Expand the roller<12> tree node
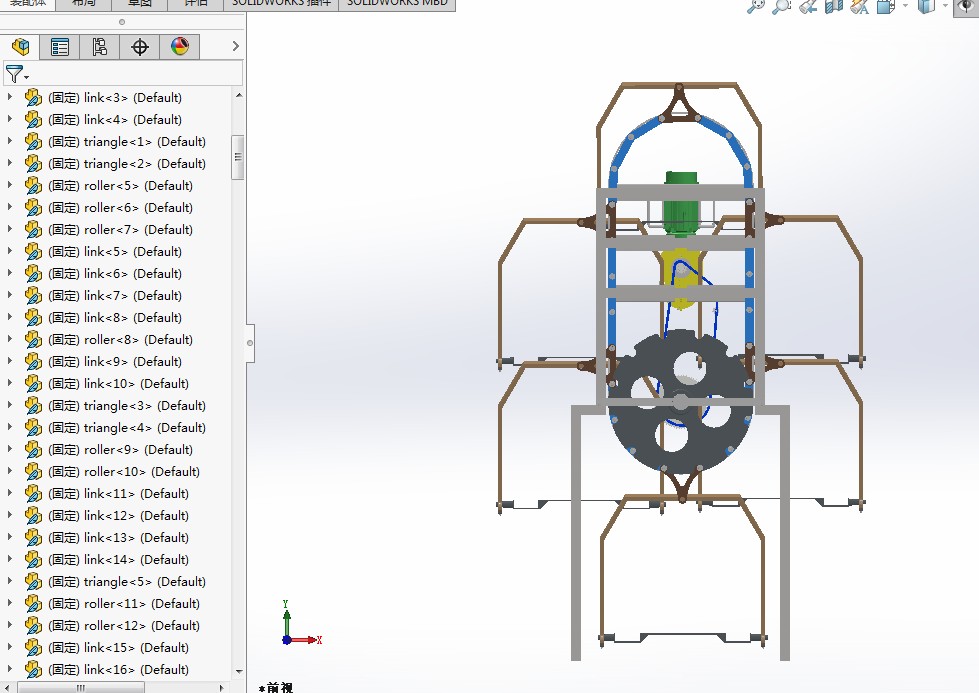Image resolution: width=979 pixels, height=693 pixels. (10, 624)
